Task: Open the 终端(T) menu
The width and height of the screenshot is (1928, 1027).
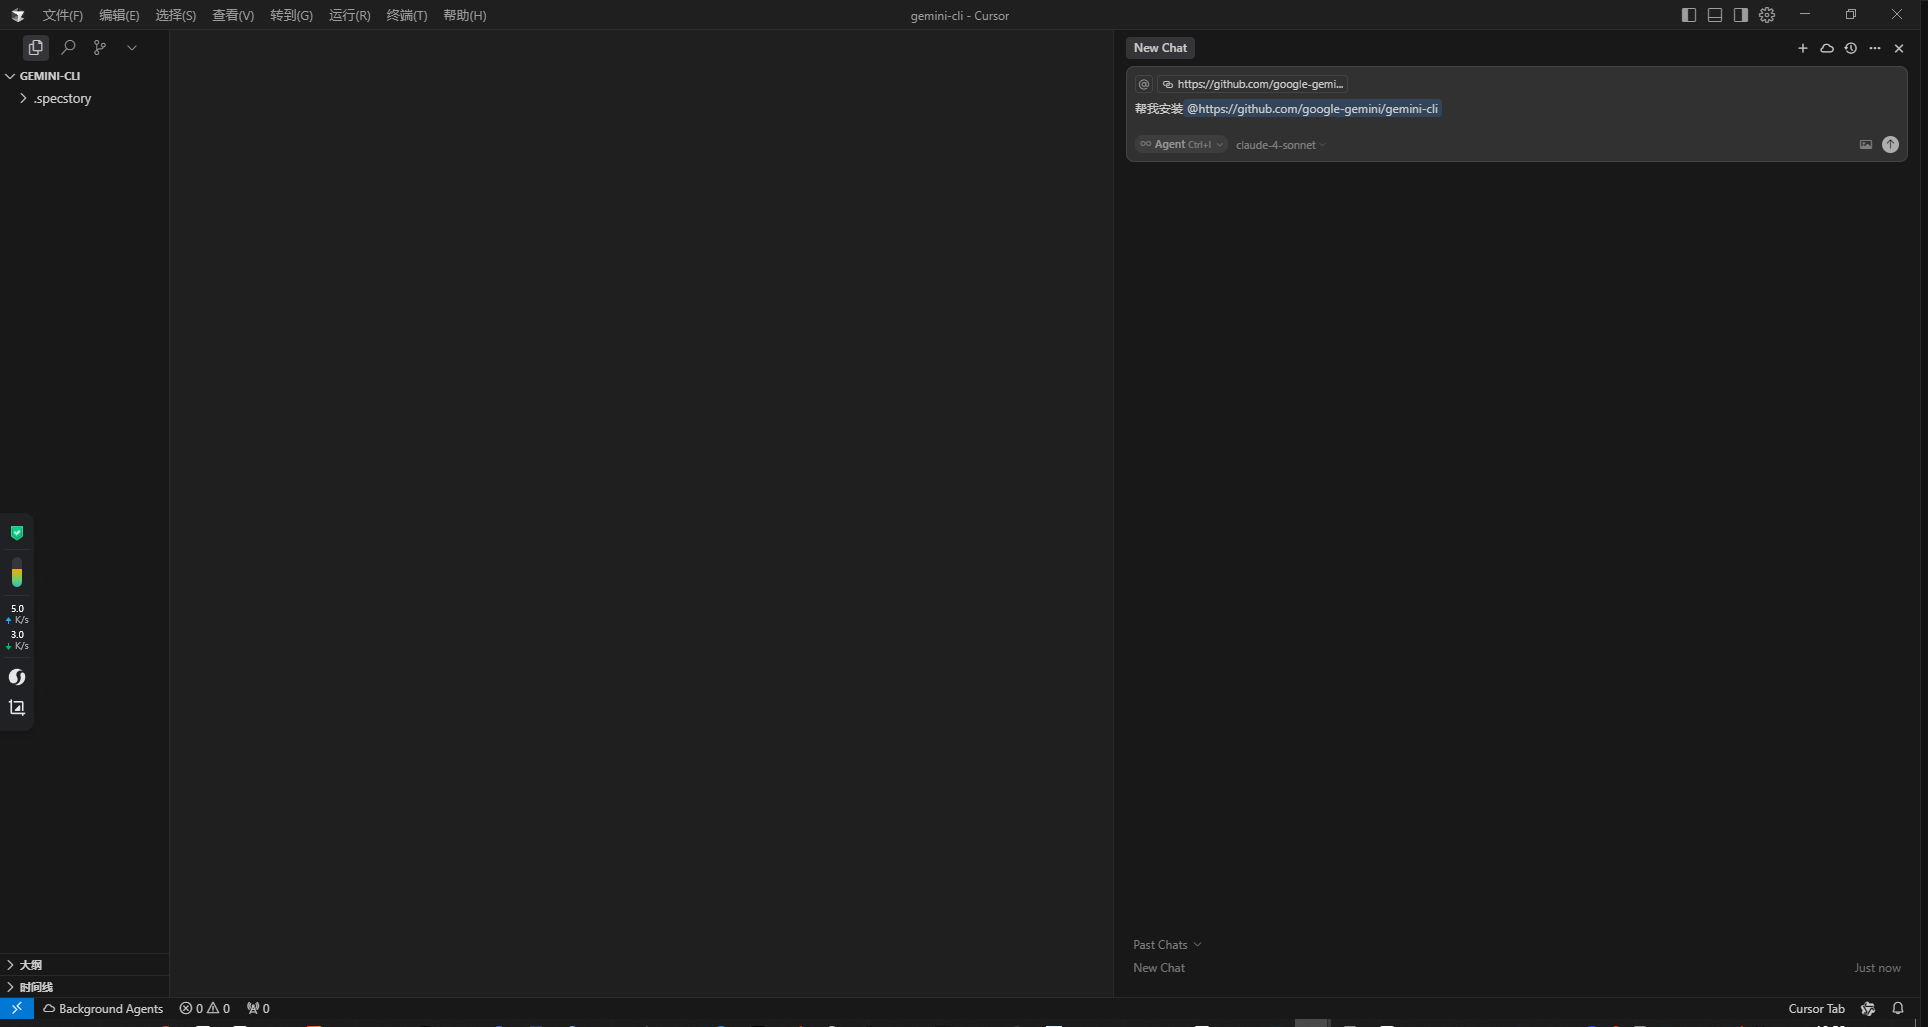Action: point(406,15)
